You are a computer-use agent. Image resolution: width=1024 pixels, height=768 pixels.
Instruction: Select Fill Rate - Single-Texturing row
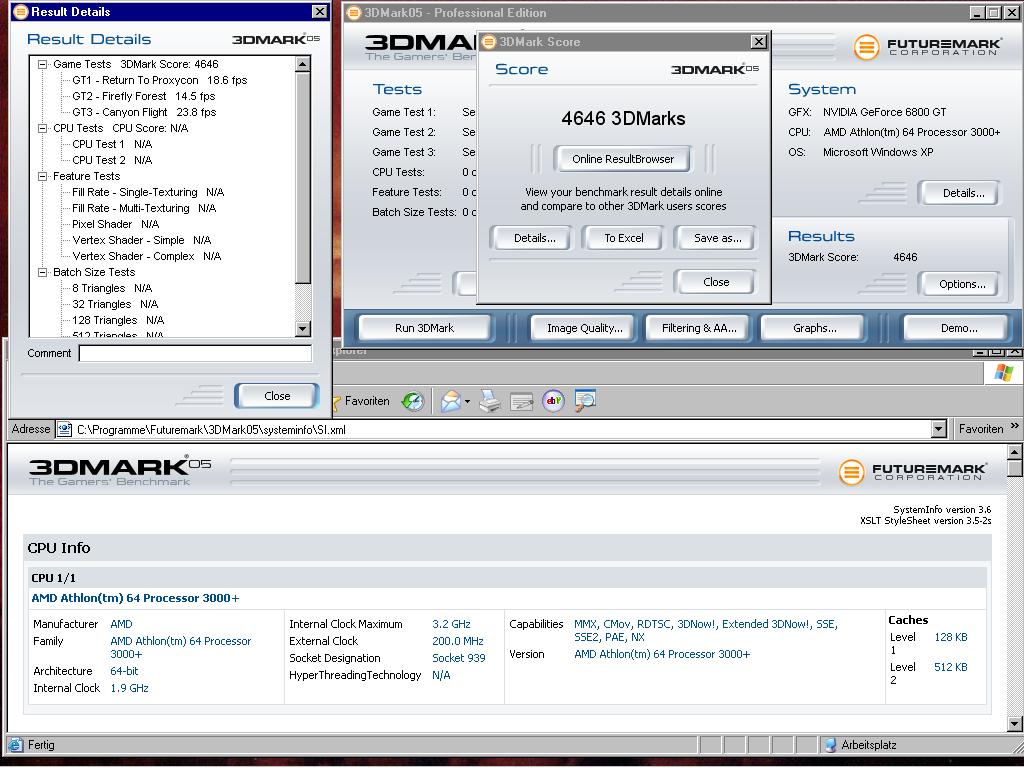pyautogui.click(x=148, y=192)
